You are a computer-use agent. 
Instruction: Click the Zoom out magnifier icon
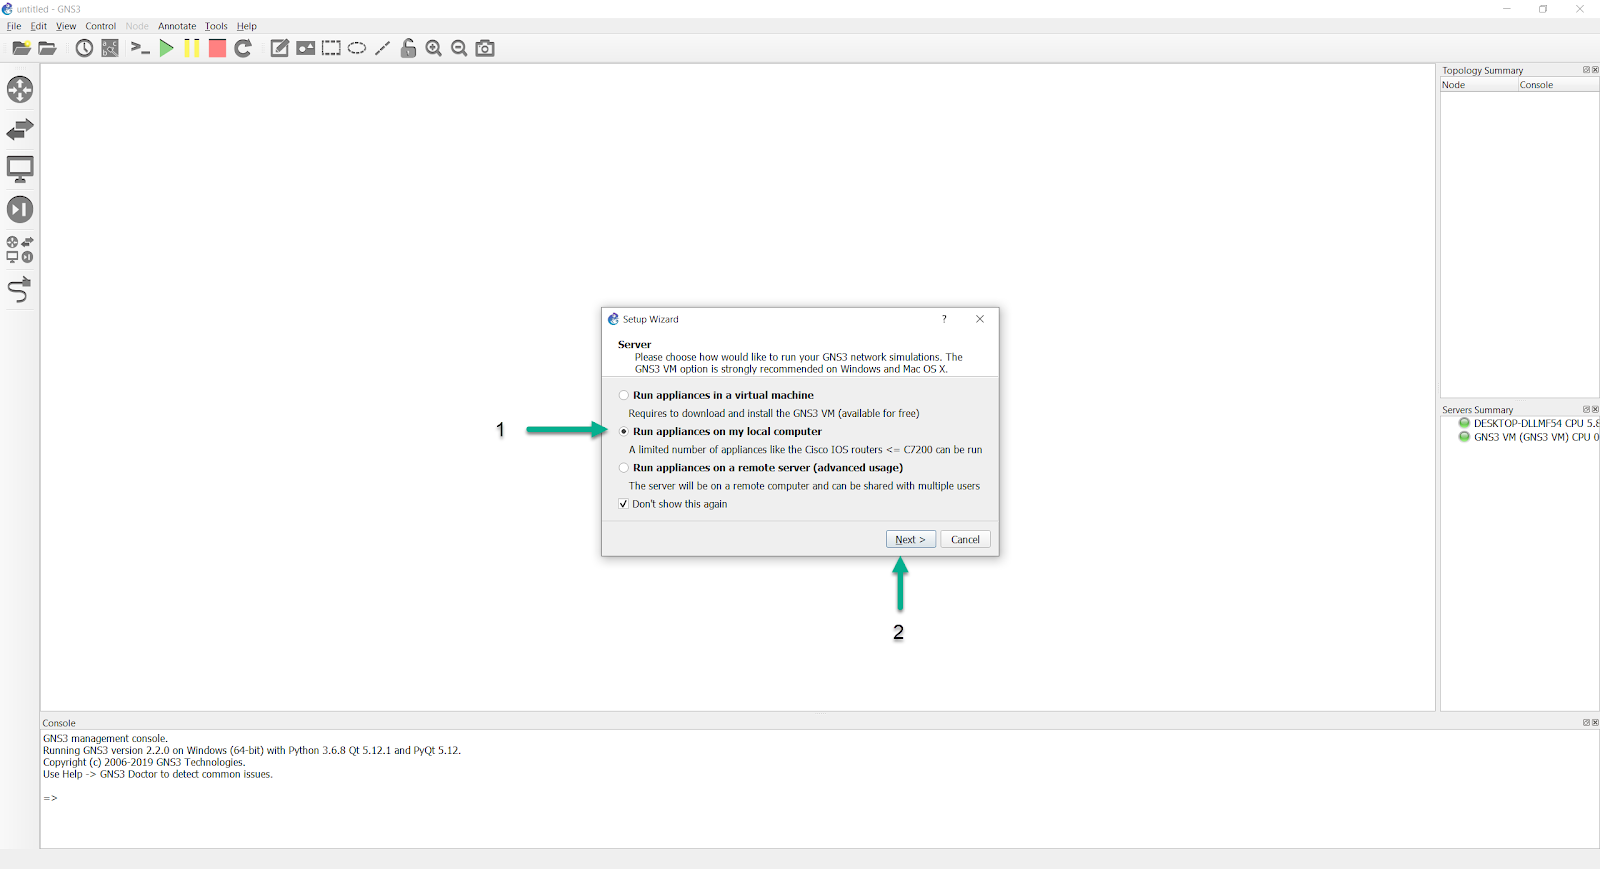click(459, 48)
